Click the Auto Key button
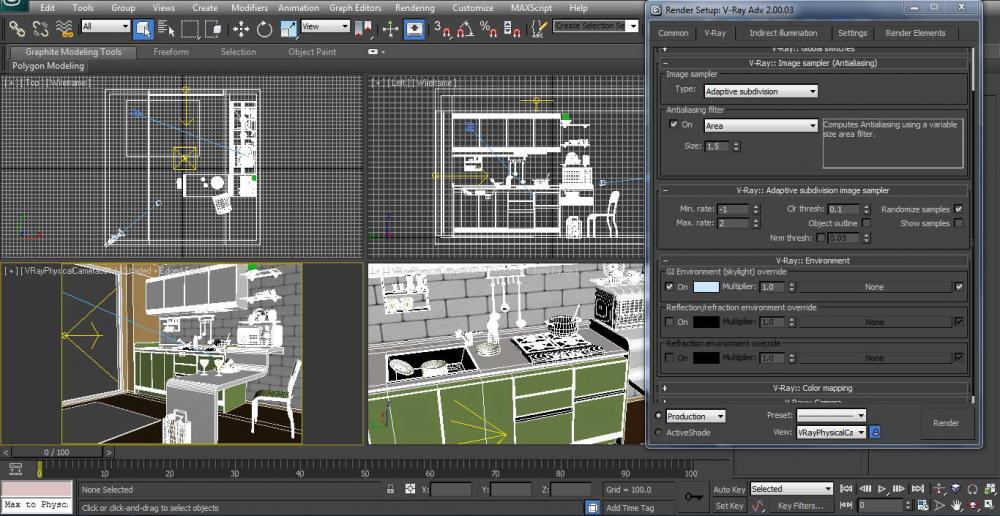The width and height of the screenshot is (1000, 516). pos(730,489)
